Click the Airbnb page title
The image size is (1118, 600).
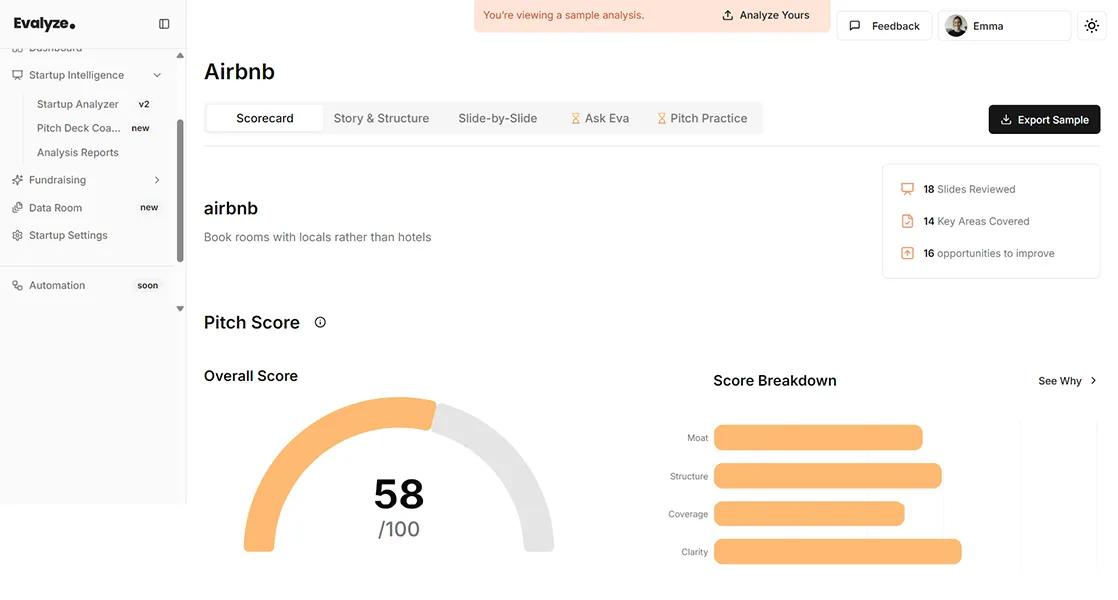coord(239,72)
